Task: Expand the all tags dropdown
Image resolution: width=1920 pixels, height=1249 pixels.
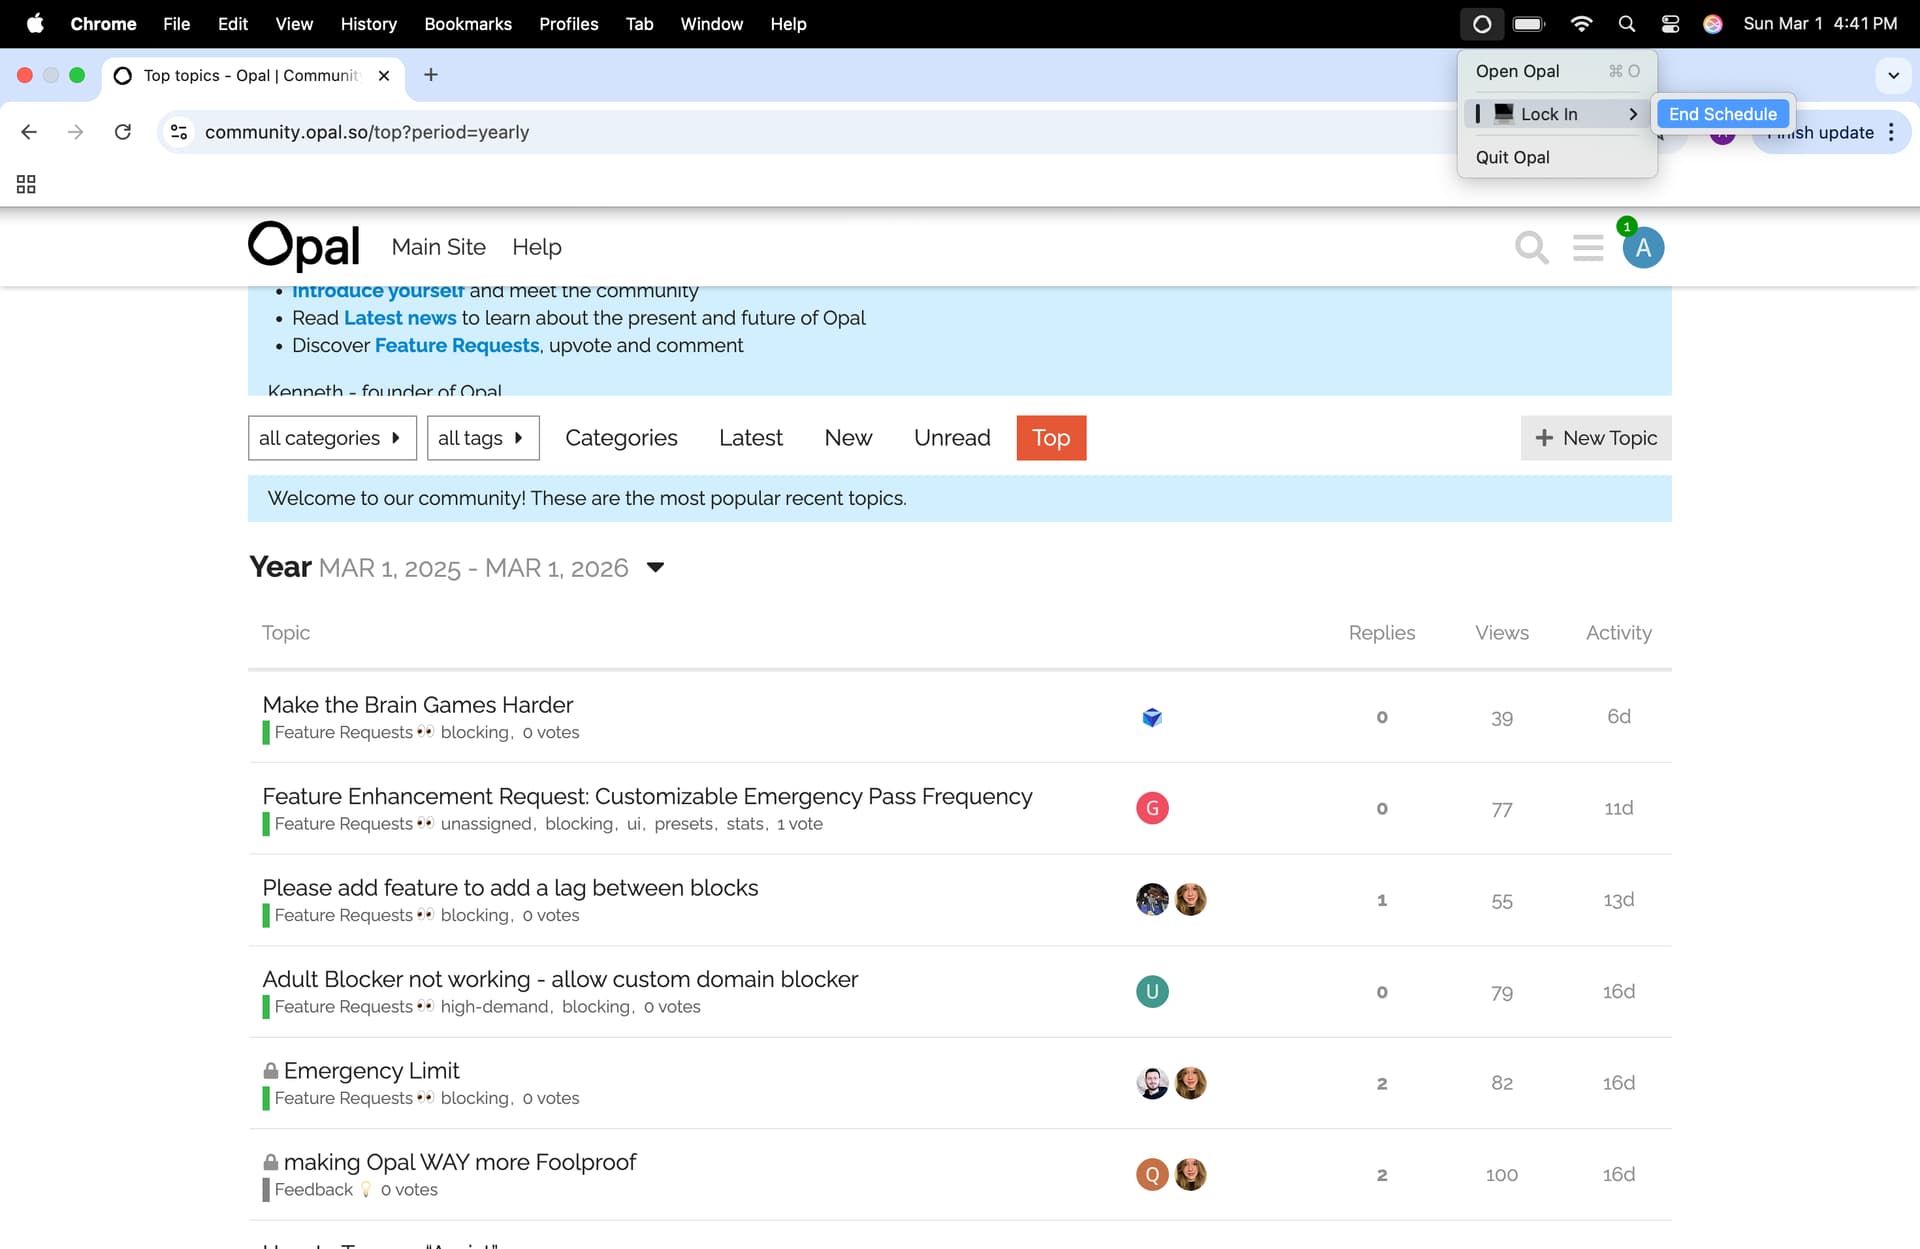Action: click(x=482, y=438)
